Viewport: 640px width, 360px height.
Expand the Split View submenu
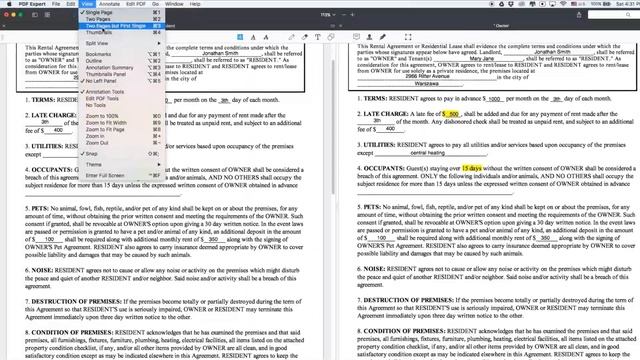point(122,43)
